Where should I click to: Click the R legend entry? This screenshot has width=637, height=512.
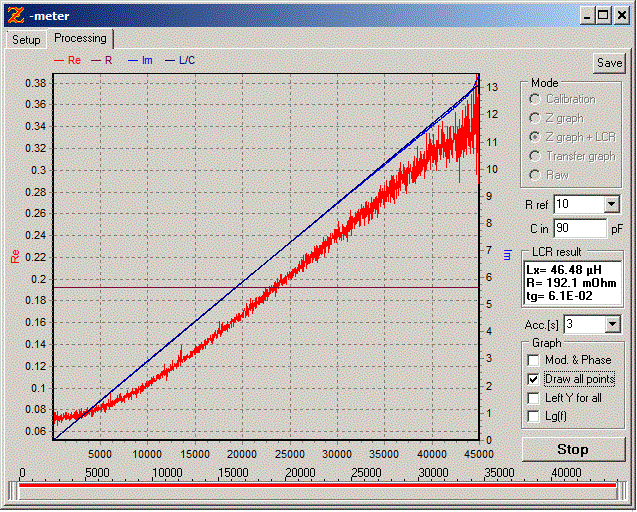(x=102, y=61)
